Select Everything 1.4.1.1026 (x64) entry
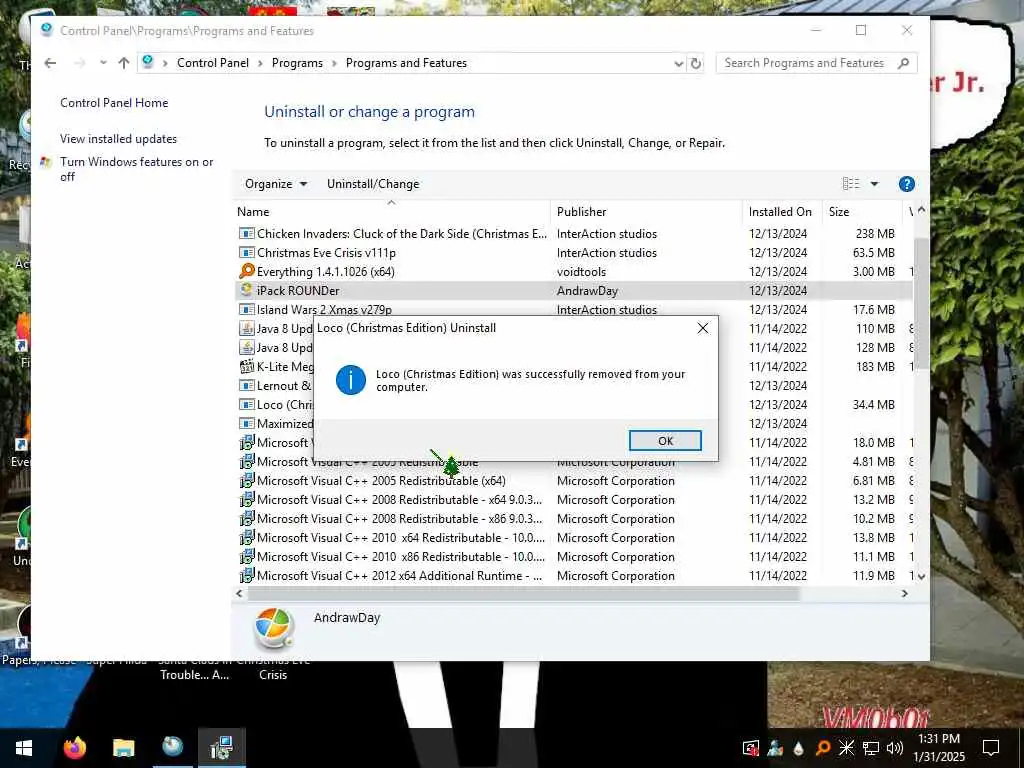Image resolution: width=1024 pixels, height=768 pixels. point(325,272)
